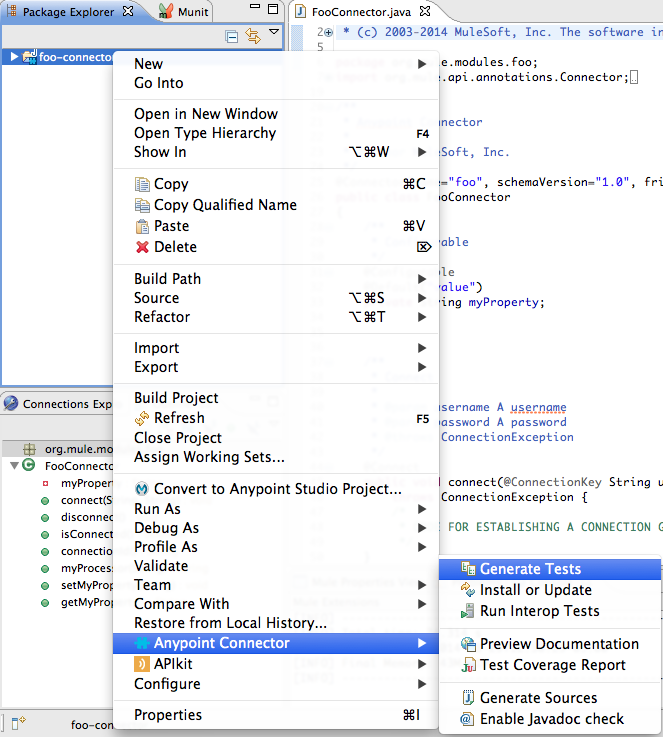The width and height of the screenshot is (663, 737).
Task: Open Package Explorer view menu dropdown
Action: pyautogui.click(x=274, y=35)
